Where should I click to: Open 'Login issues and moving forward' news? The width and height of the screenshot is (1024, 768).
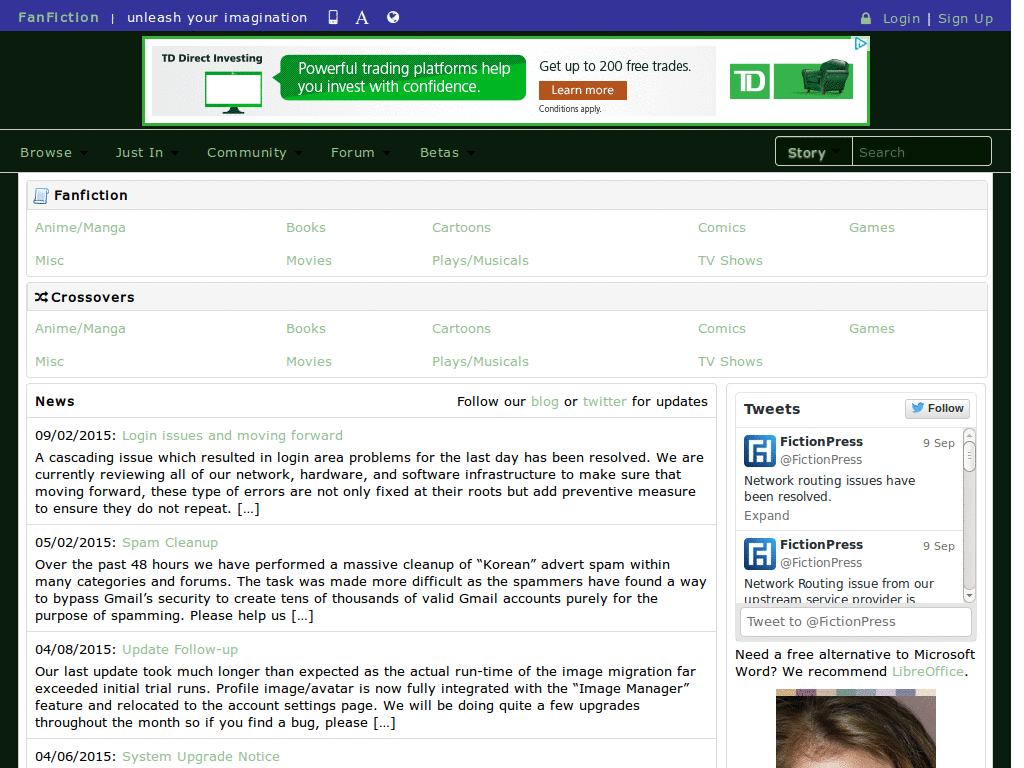point(232,436)
